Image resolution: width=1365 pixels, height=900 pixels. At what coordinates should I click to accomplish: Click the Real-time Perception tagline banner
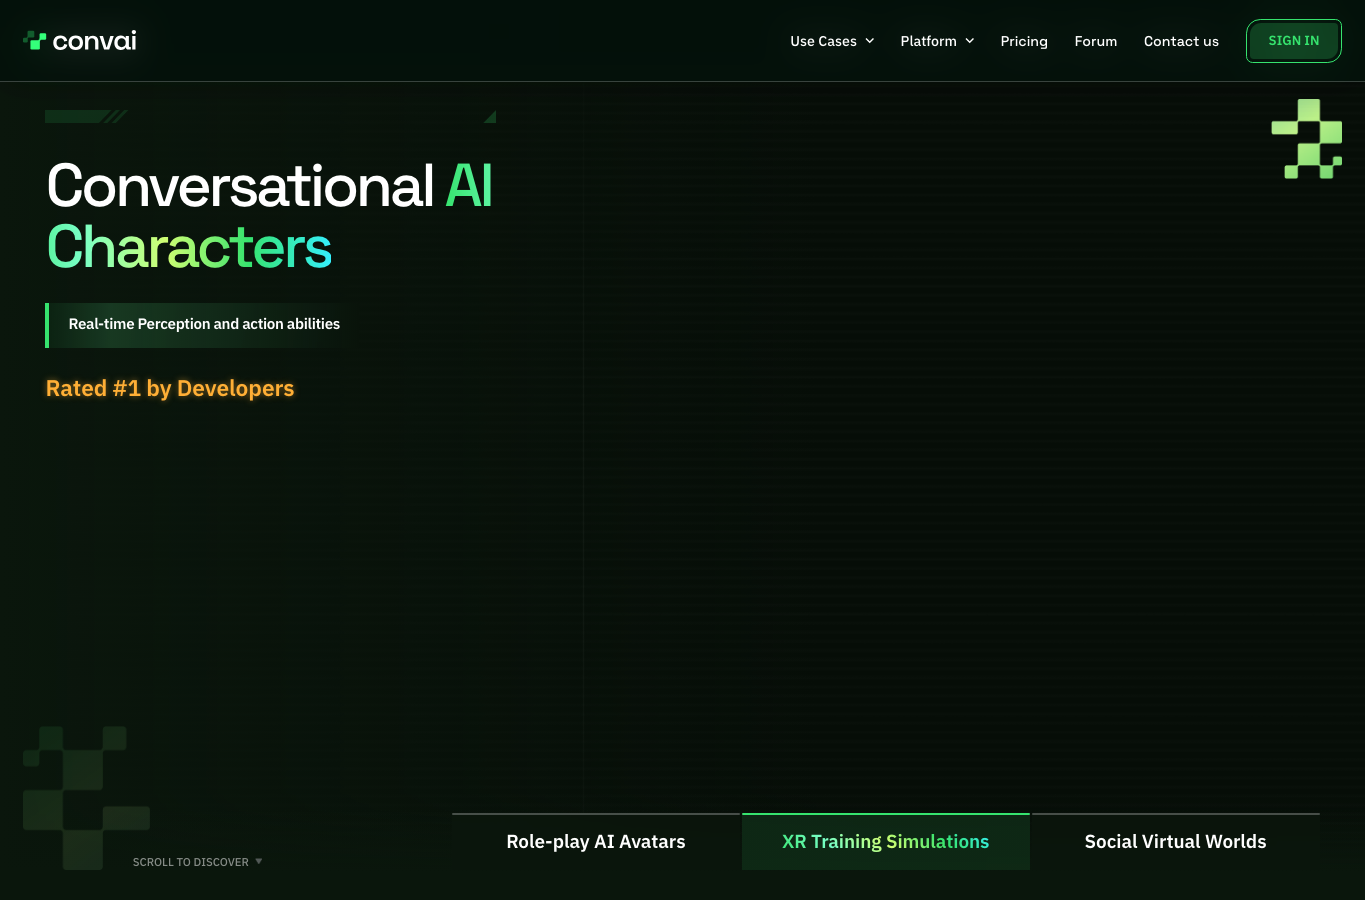200,325
